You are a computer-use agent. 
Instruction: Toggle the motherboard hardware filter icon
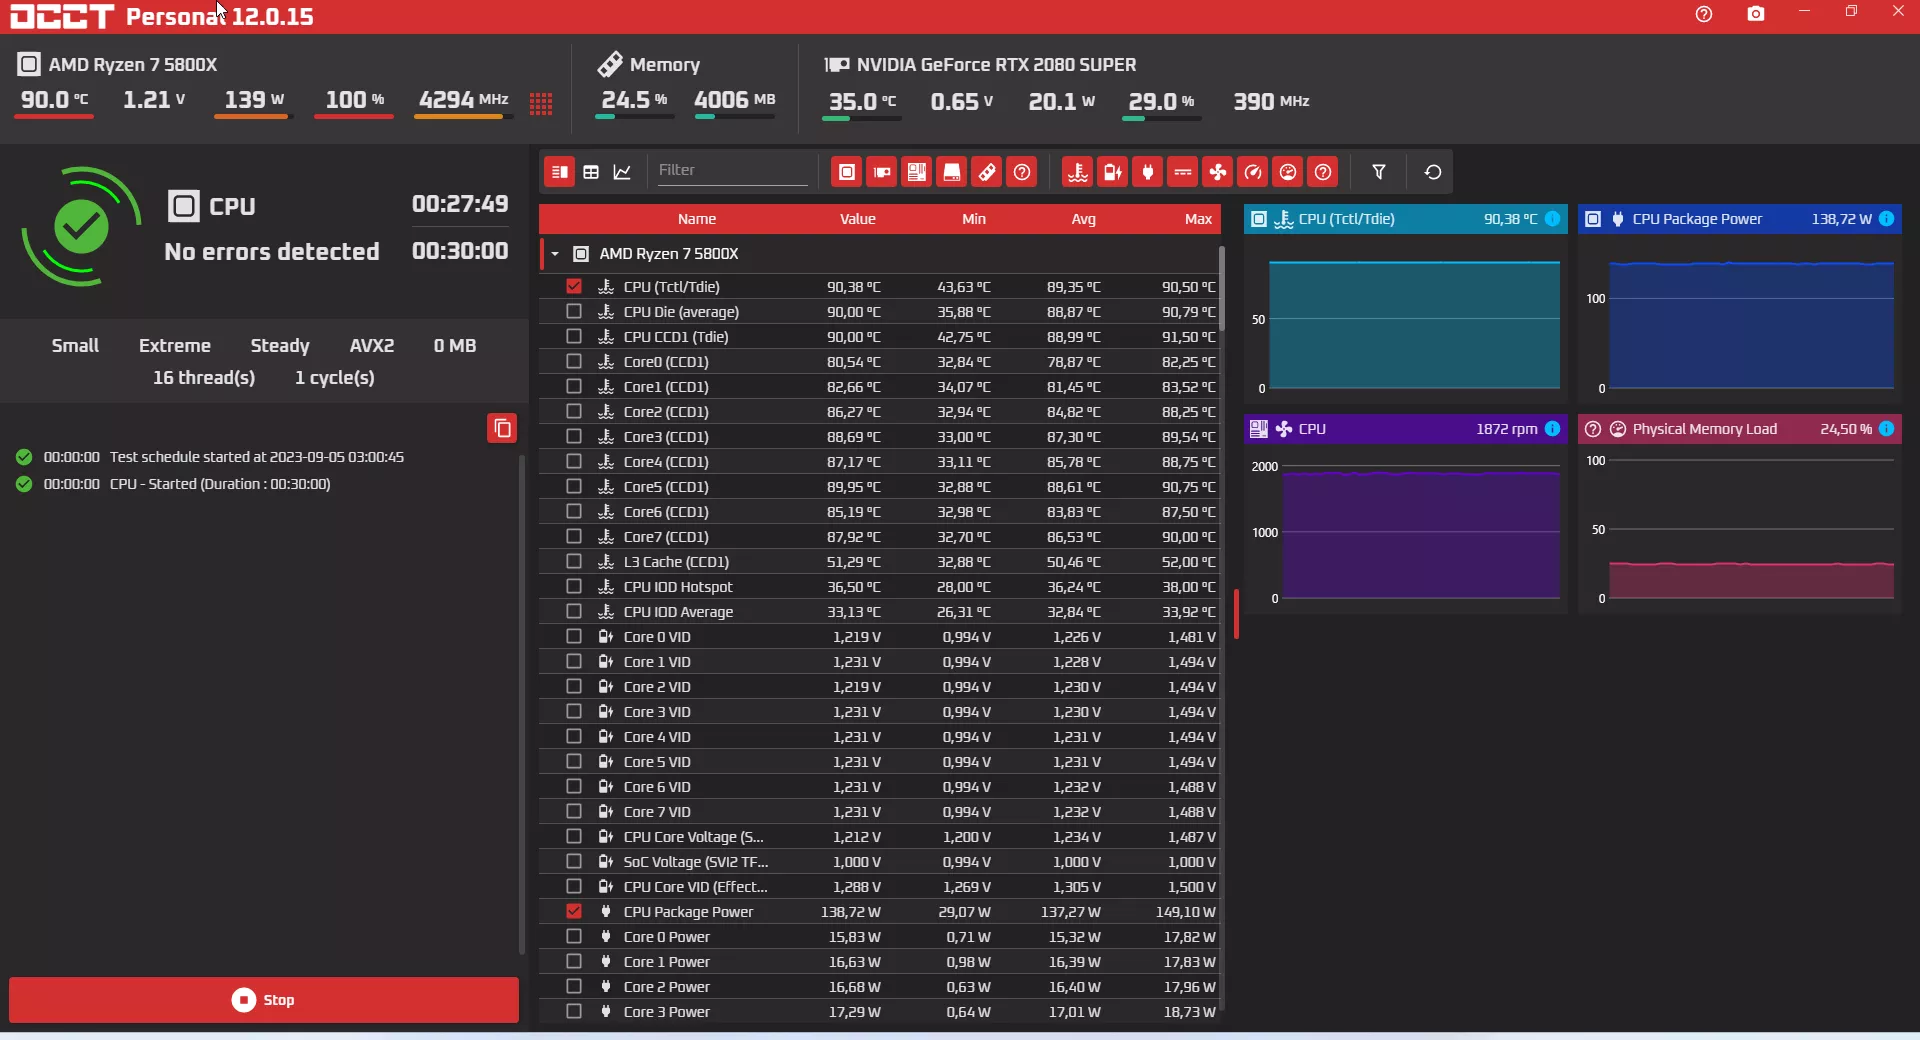click(917, 172)
